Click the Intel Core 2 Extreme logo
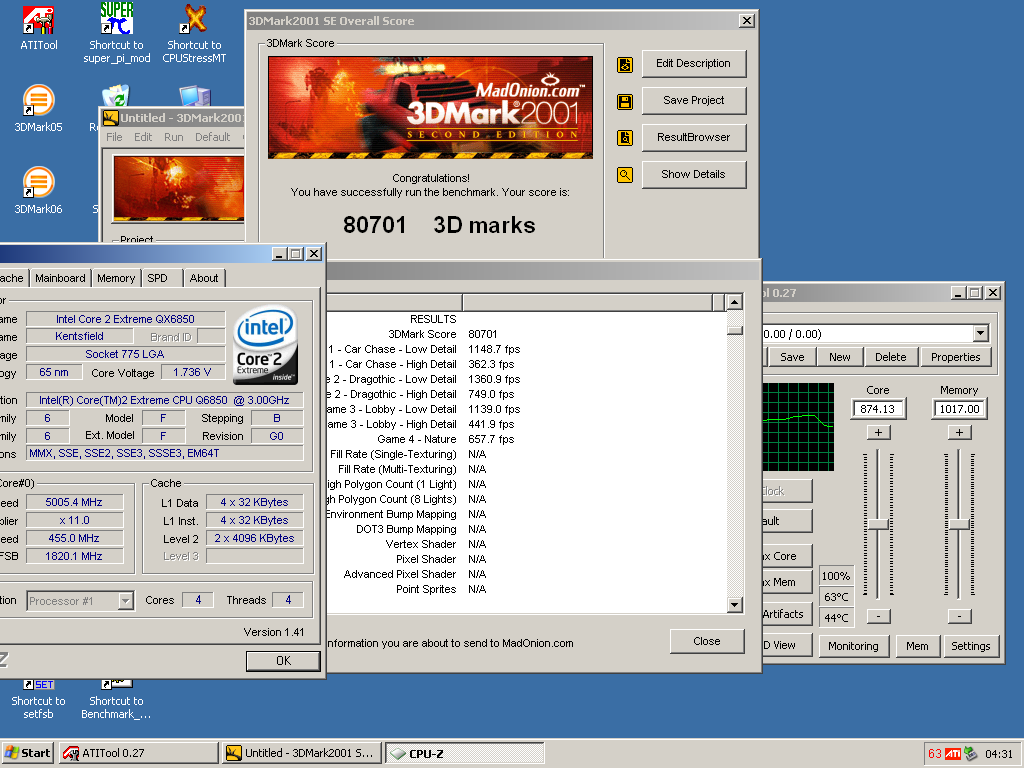Screen dimensions: 1024x768 coord(266,345)
